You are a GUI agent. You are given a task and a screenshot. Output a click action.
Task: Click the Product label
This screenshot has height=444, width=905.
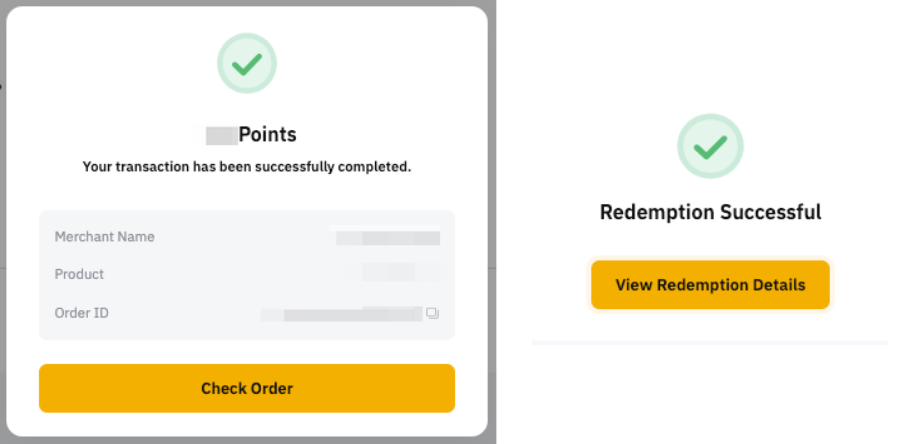[x=79, y=274]
